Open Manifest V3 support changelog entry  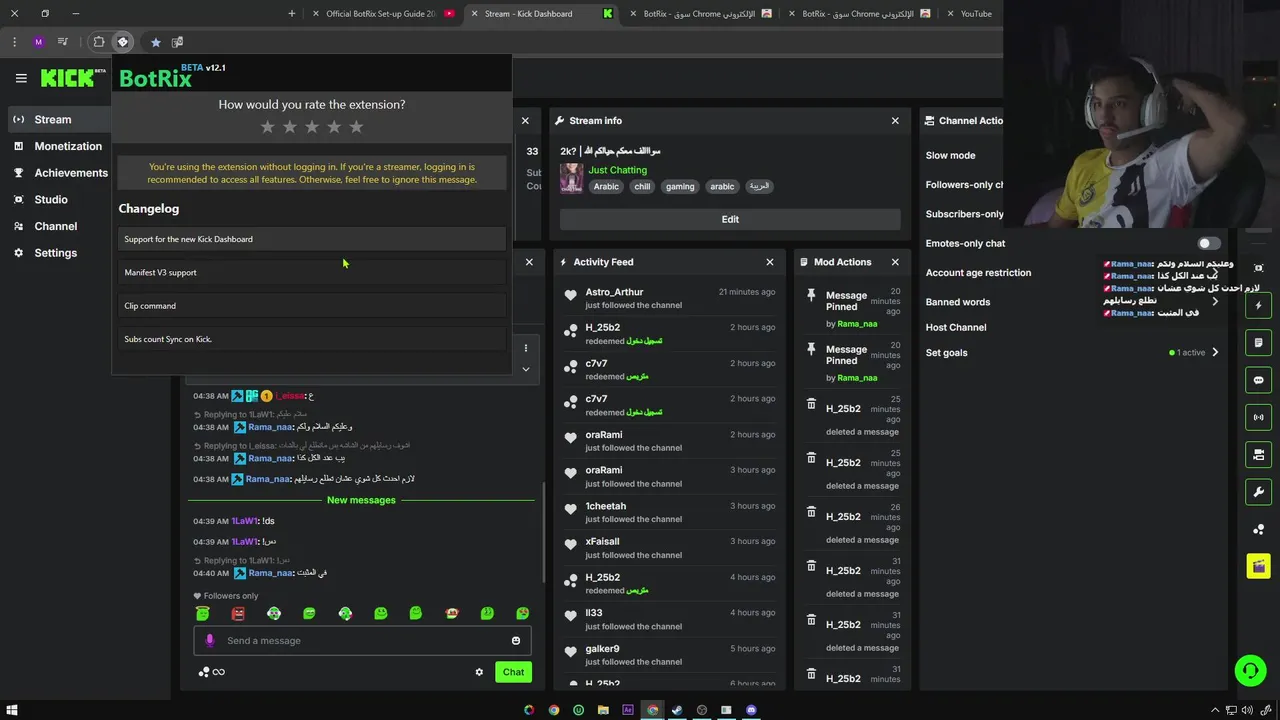[312, 272]
